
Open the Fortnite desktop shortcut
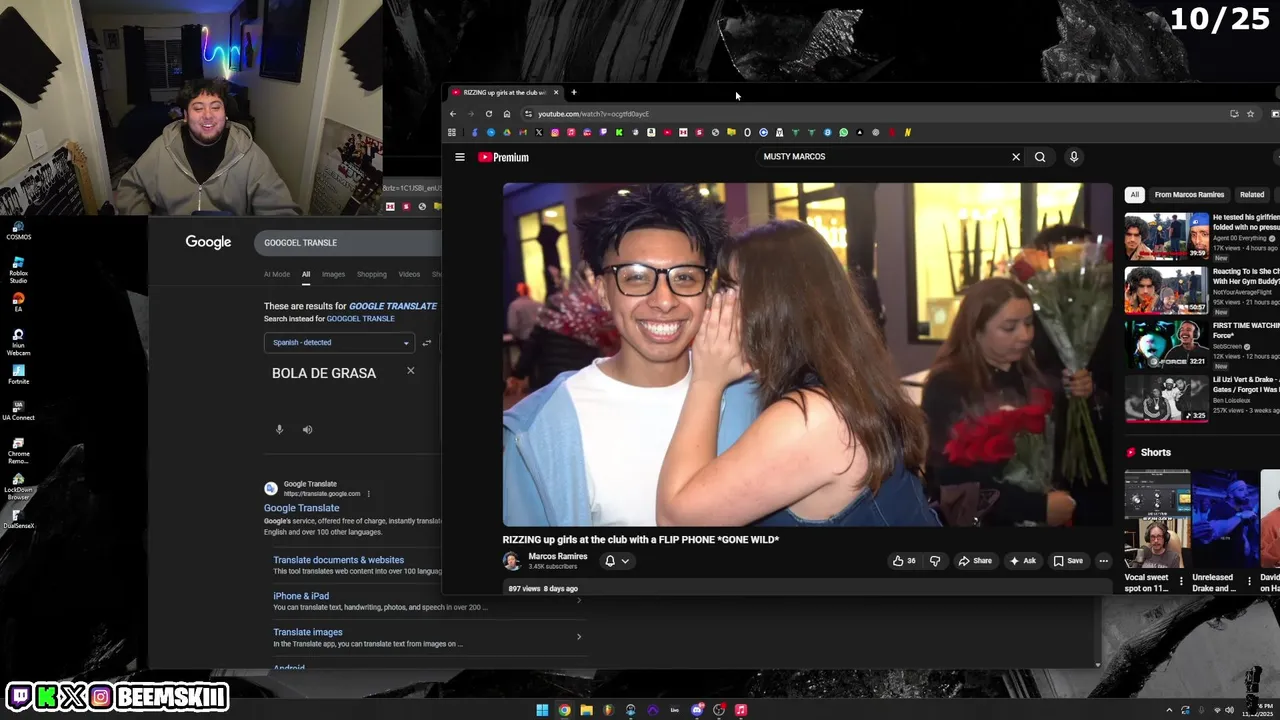click(x=18, y=372)
